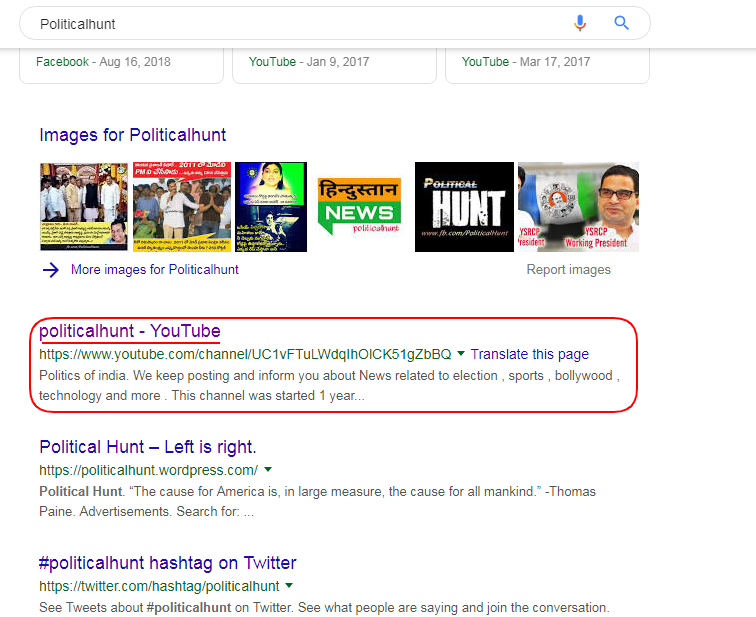
Task: Click the arrow icon beside More images
Action: tap(51, 270)
